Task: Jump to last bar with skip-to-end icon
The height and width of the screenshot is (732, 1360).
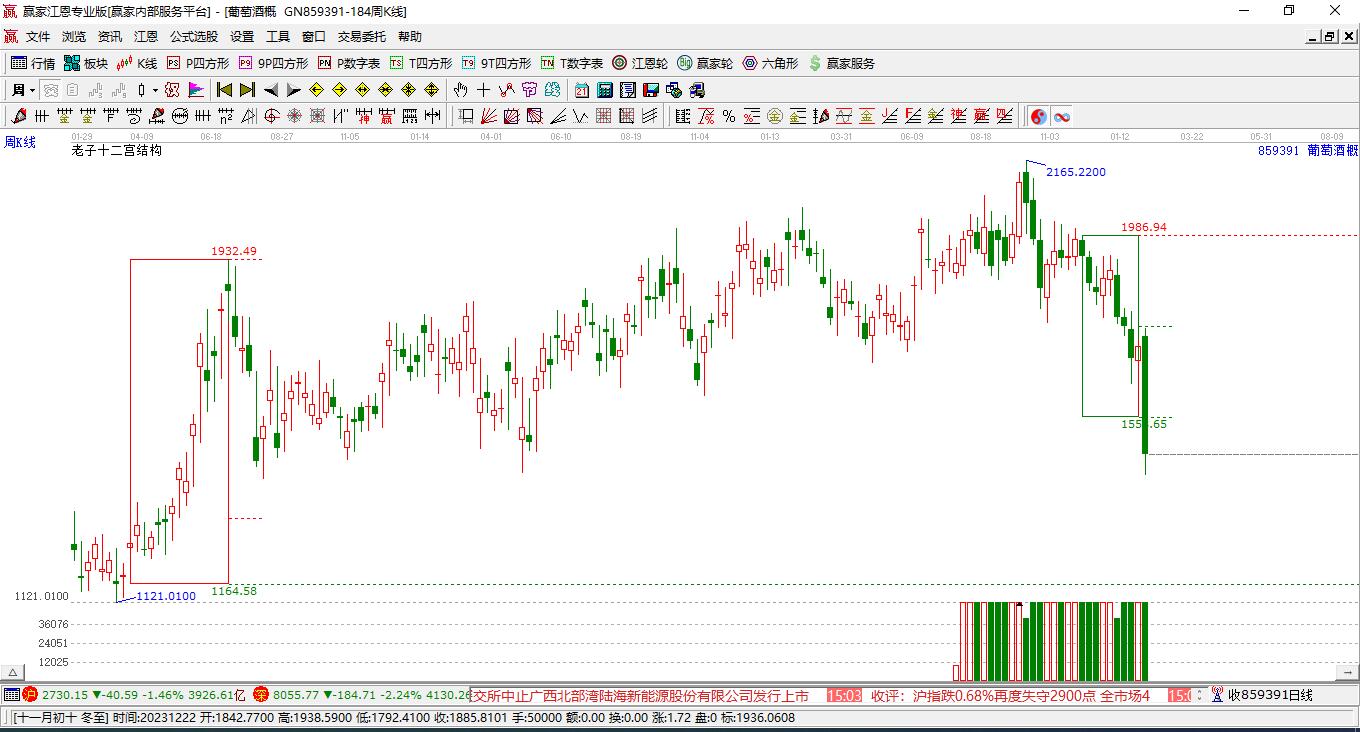Action: tap(248, 90)
